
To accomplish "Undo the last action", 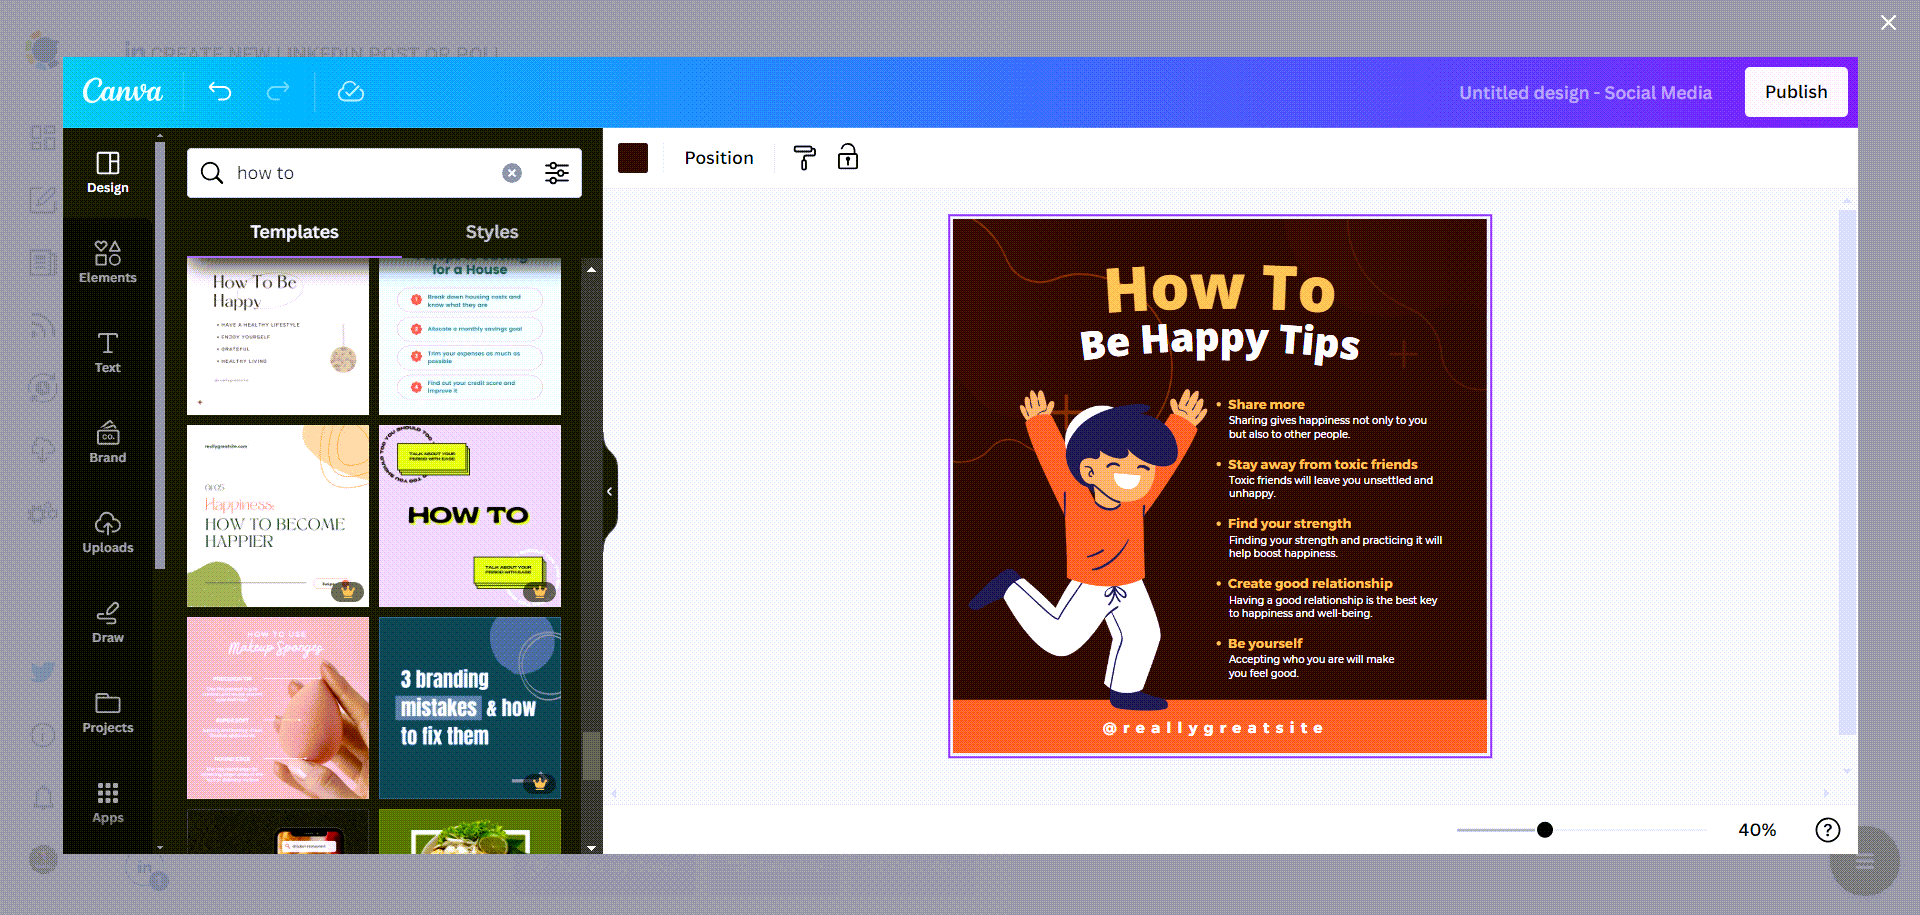I will (220, 92).
